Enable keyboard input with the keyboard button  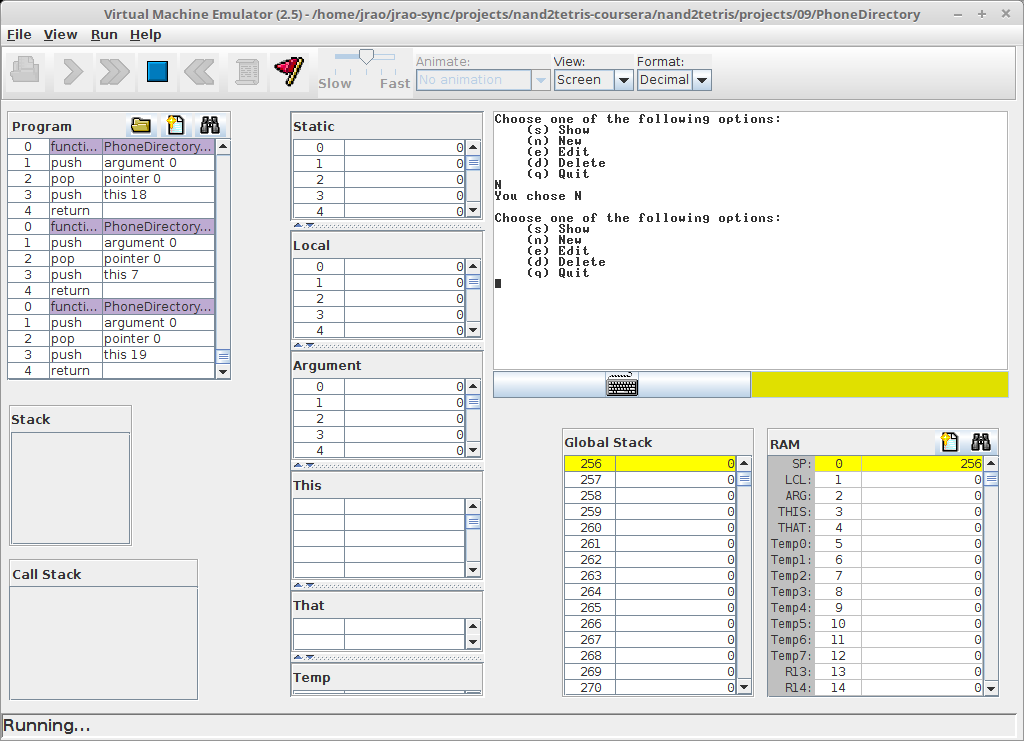pos(622,385)
